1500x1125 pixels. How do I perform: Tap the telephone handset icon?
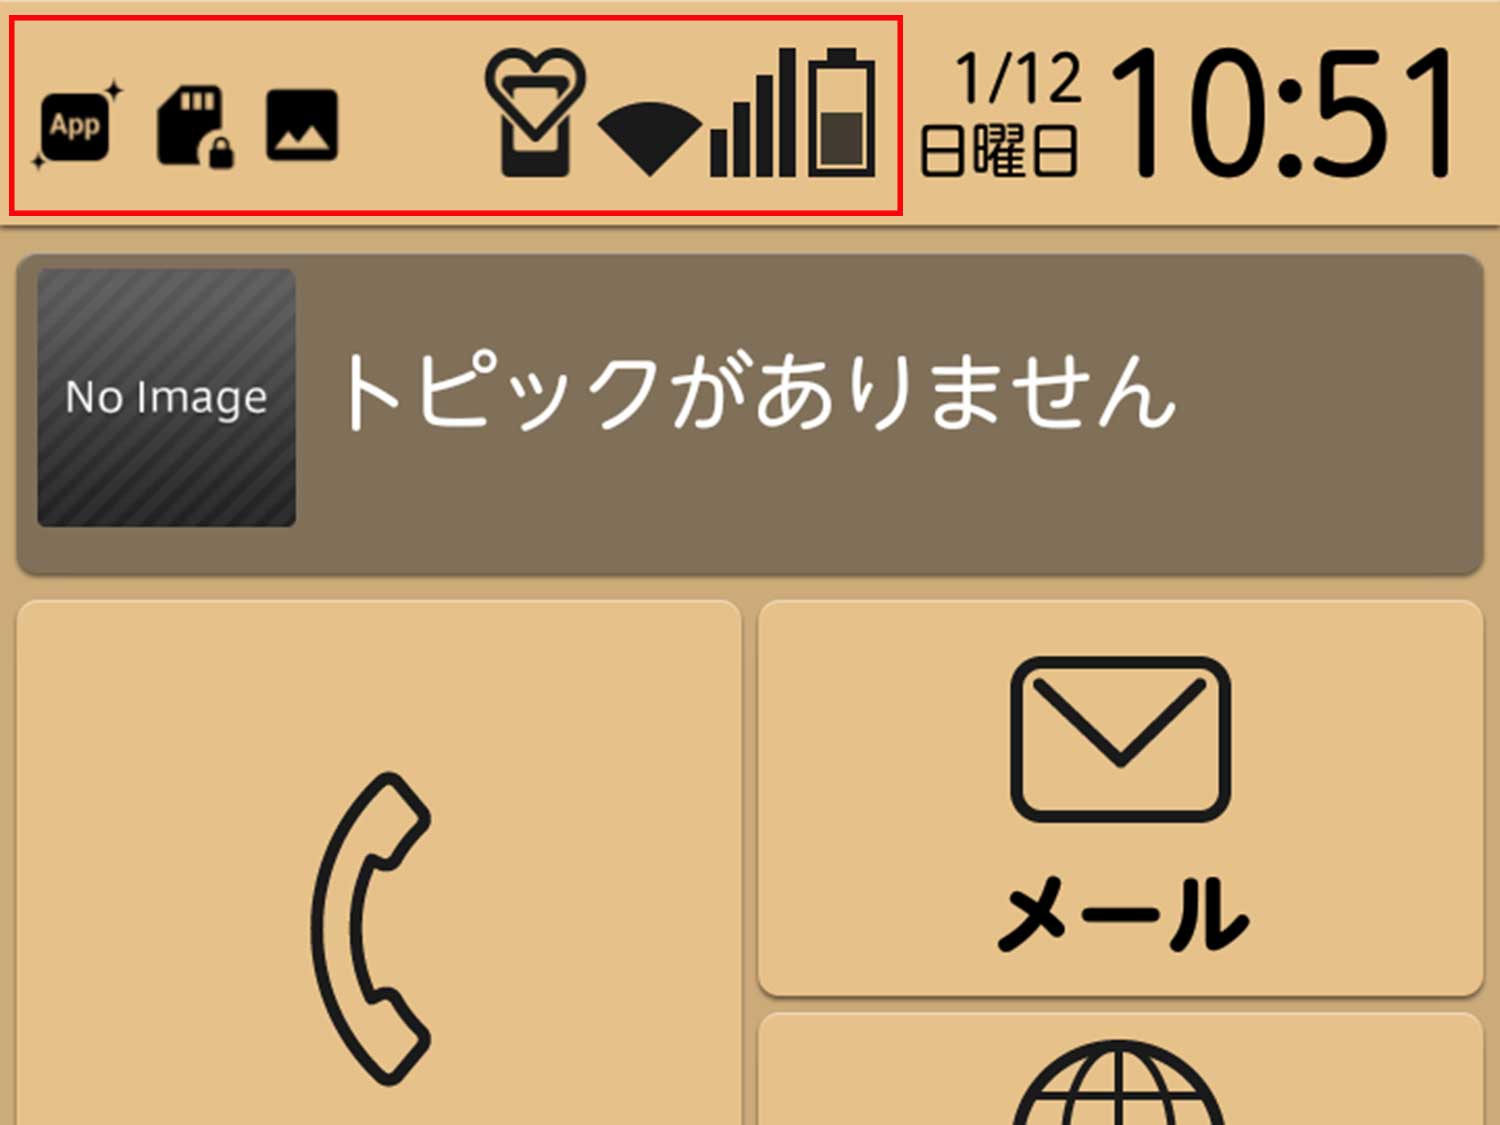[372, 928]
